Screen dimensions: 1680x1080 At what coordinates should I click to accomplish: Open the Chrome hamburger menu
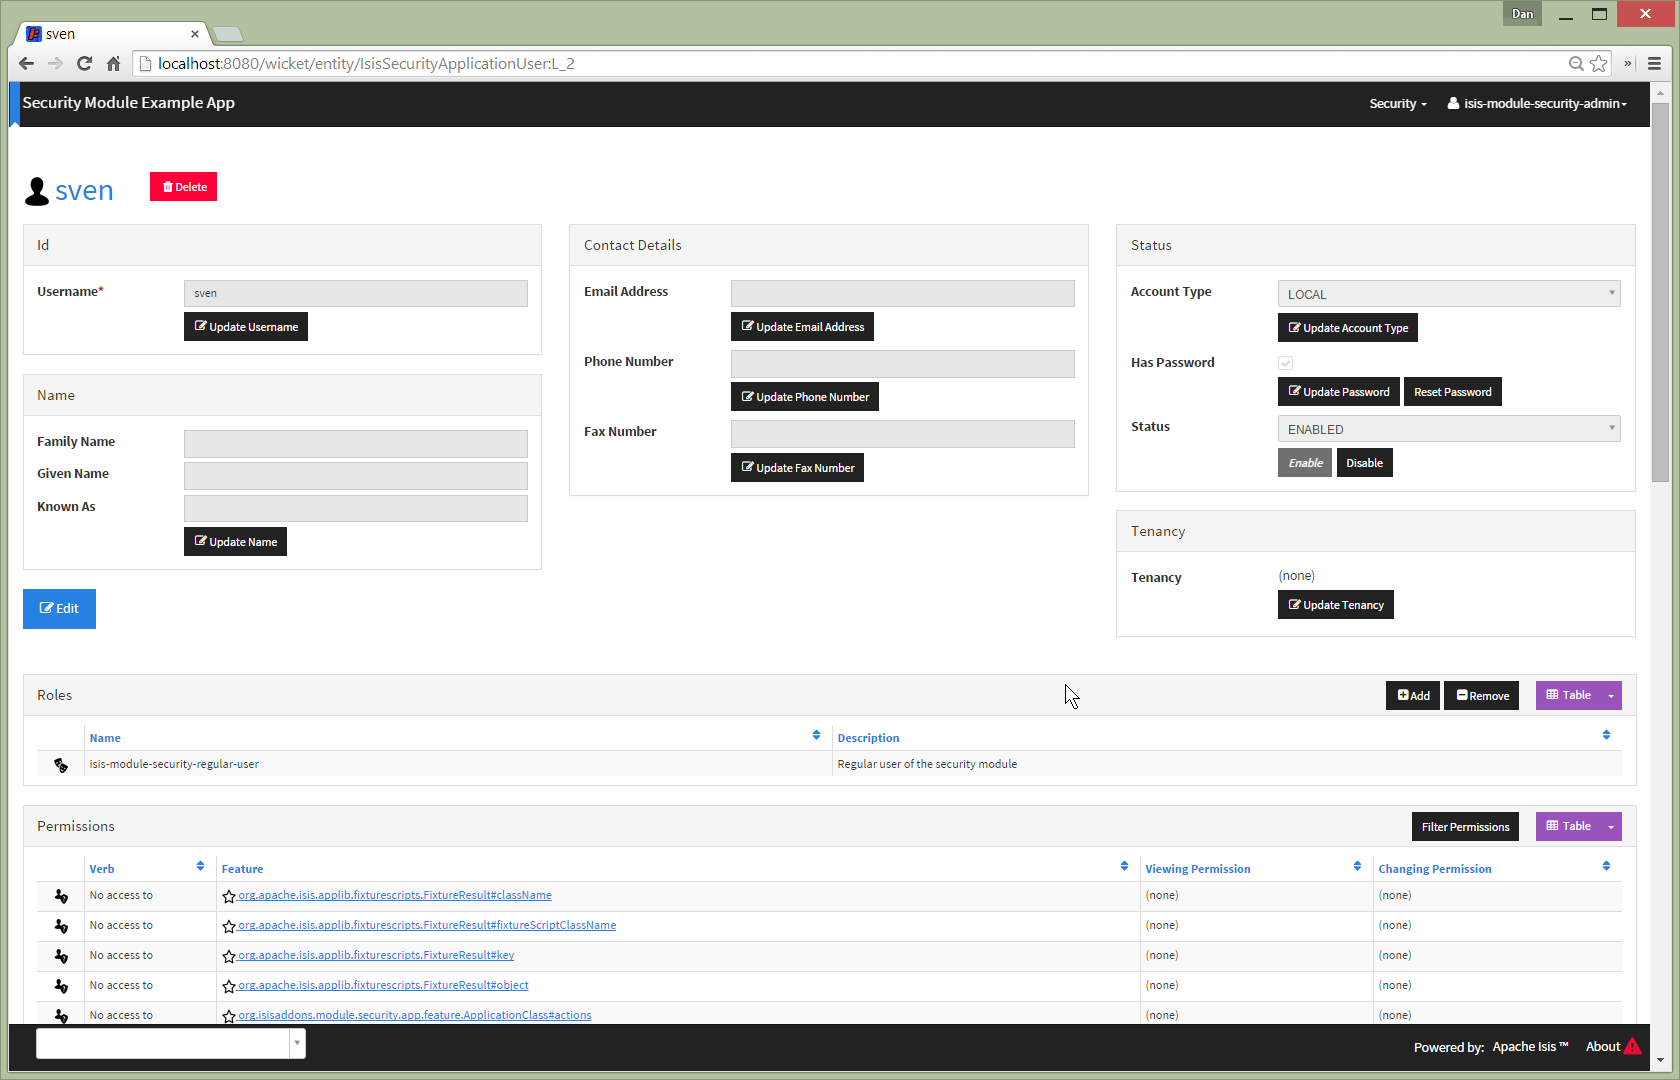1654,64
